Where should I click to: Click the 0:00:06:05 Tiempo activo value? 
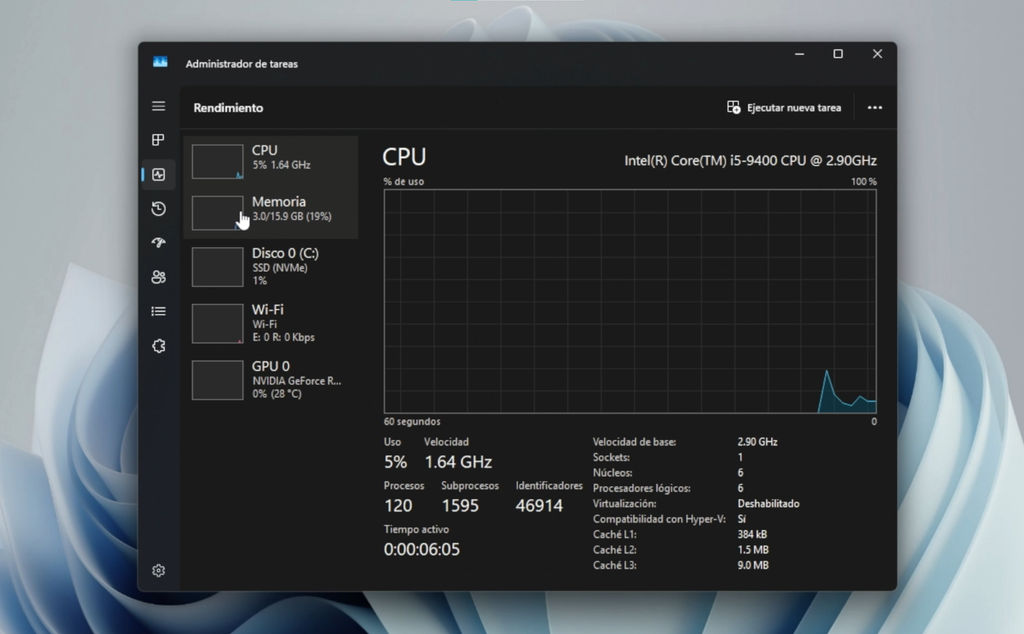(x=422, y=550)
